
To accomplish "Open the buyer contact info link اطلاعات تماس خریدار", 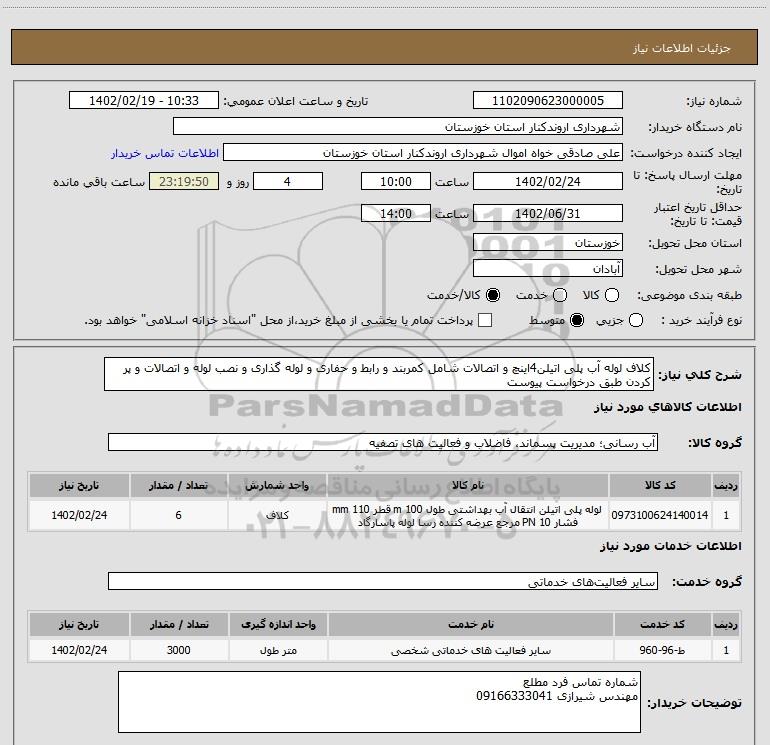I will point(165,153).
